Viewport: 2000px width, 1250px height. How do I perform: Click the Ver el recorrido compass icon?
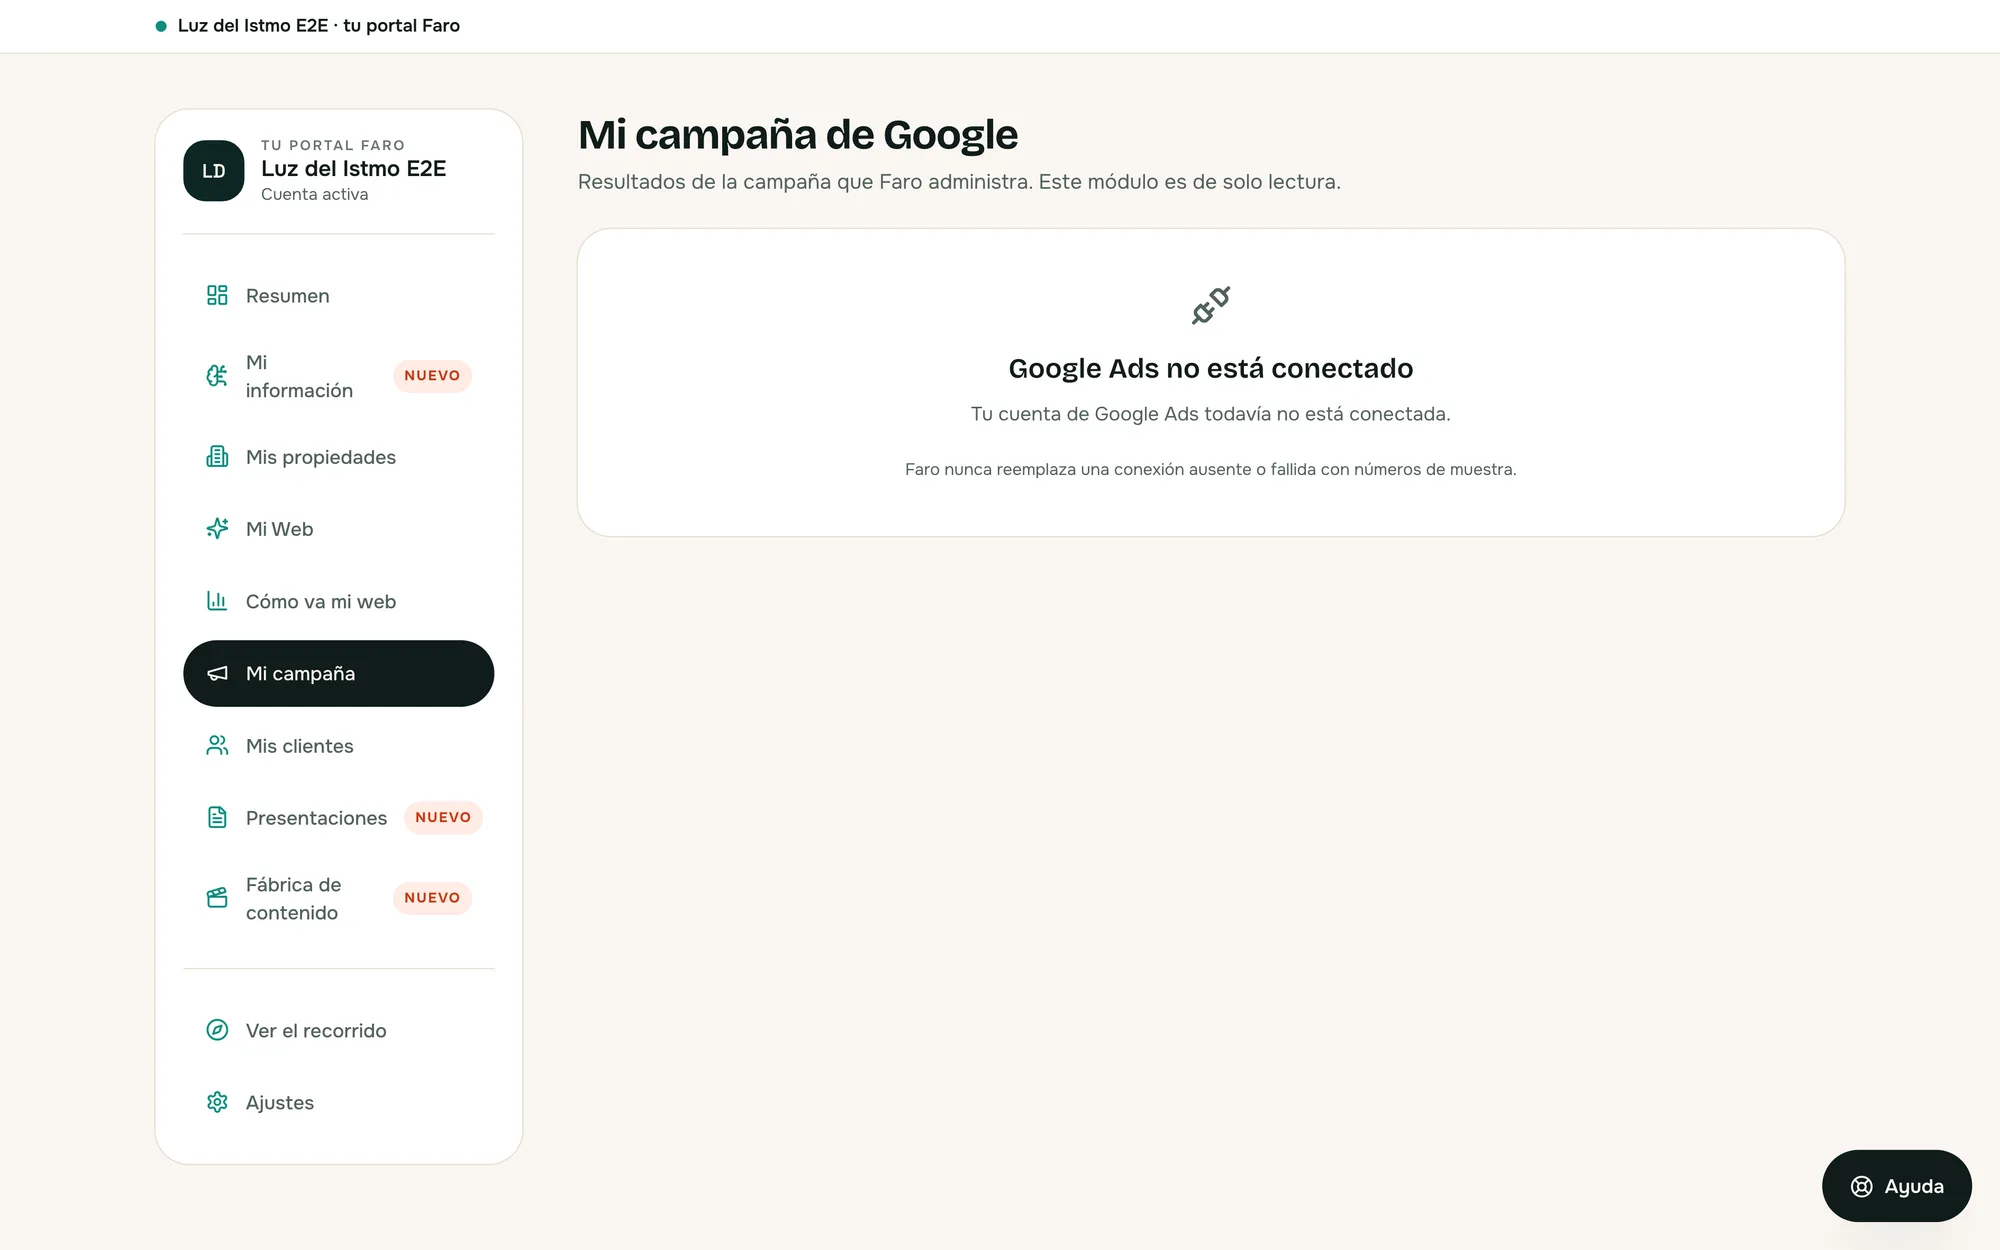(x=217, y=1030)
